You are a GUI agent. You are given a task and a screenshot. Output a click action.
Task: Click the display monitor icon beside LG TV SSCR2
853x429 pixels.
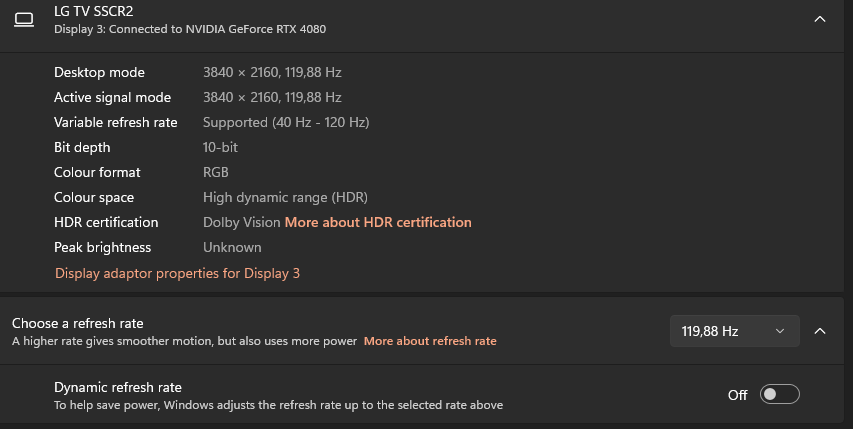(23, 19)
